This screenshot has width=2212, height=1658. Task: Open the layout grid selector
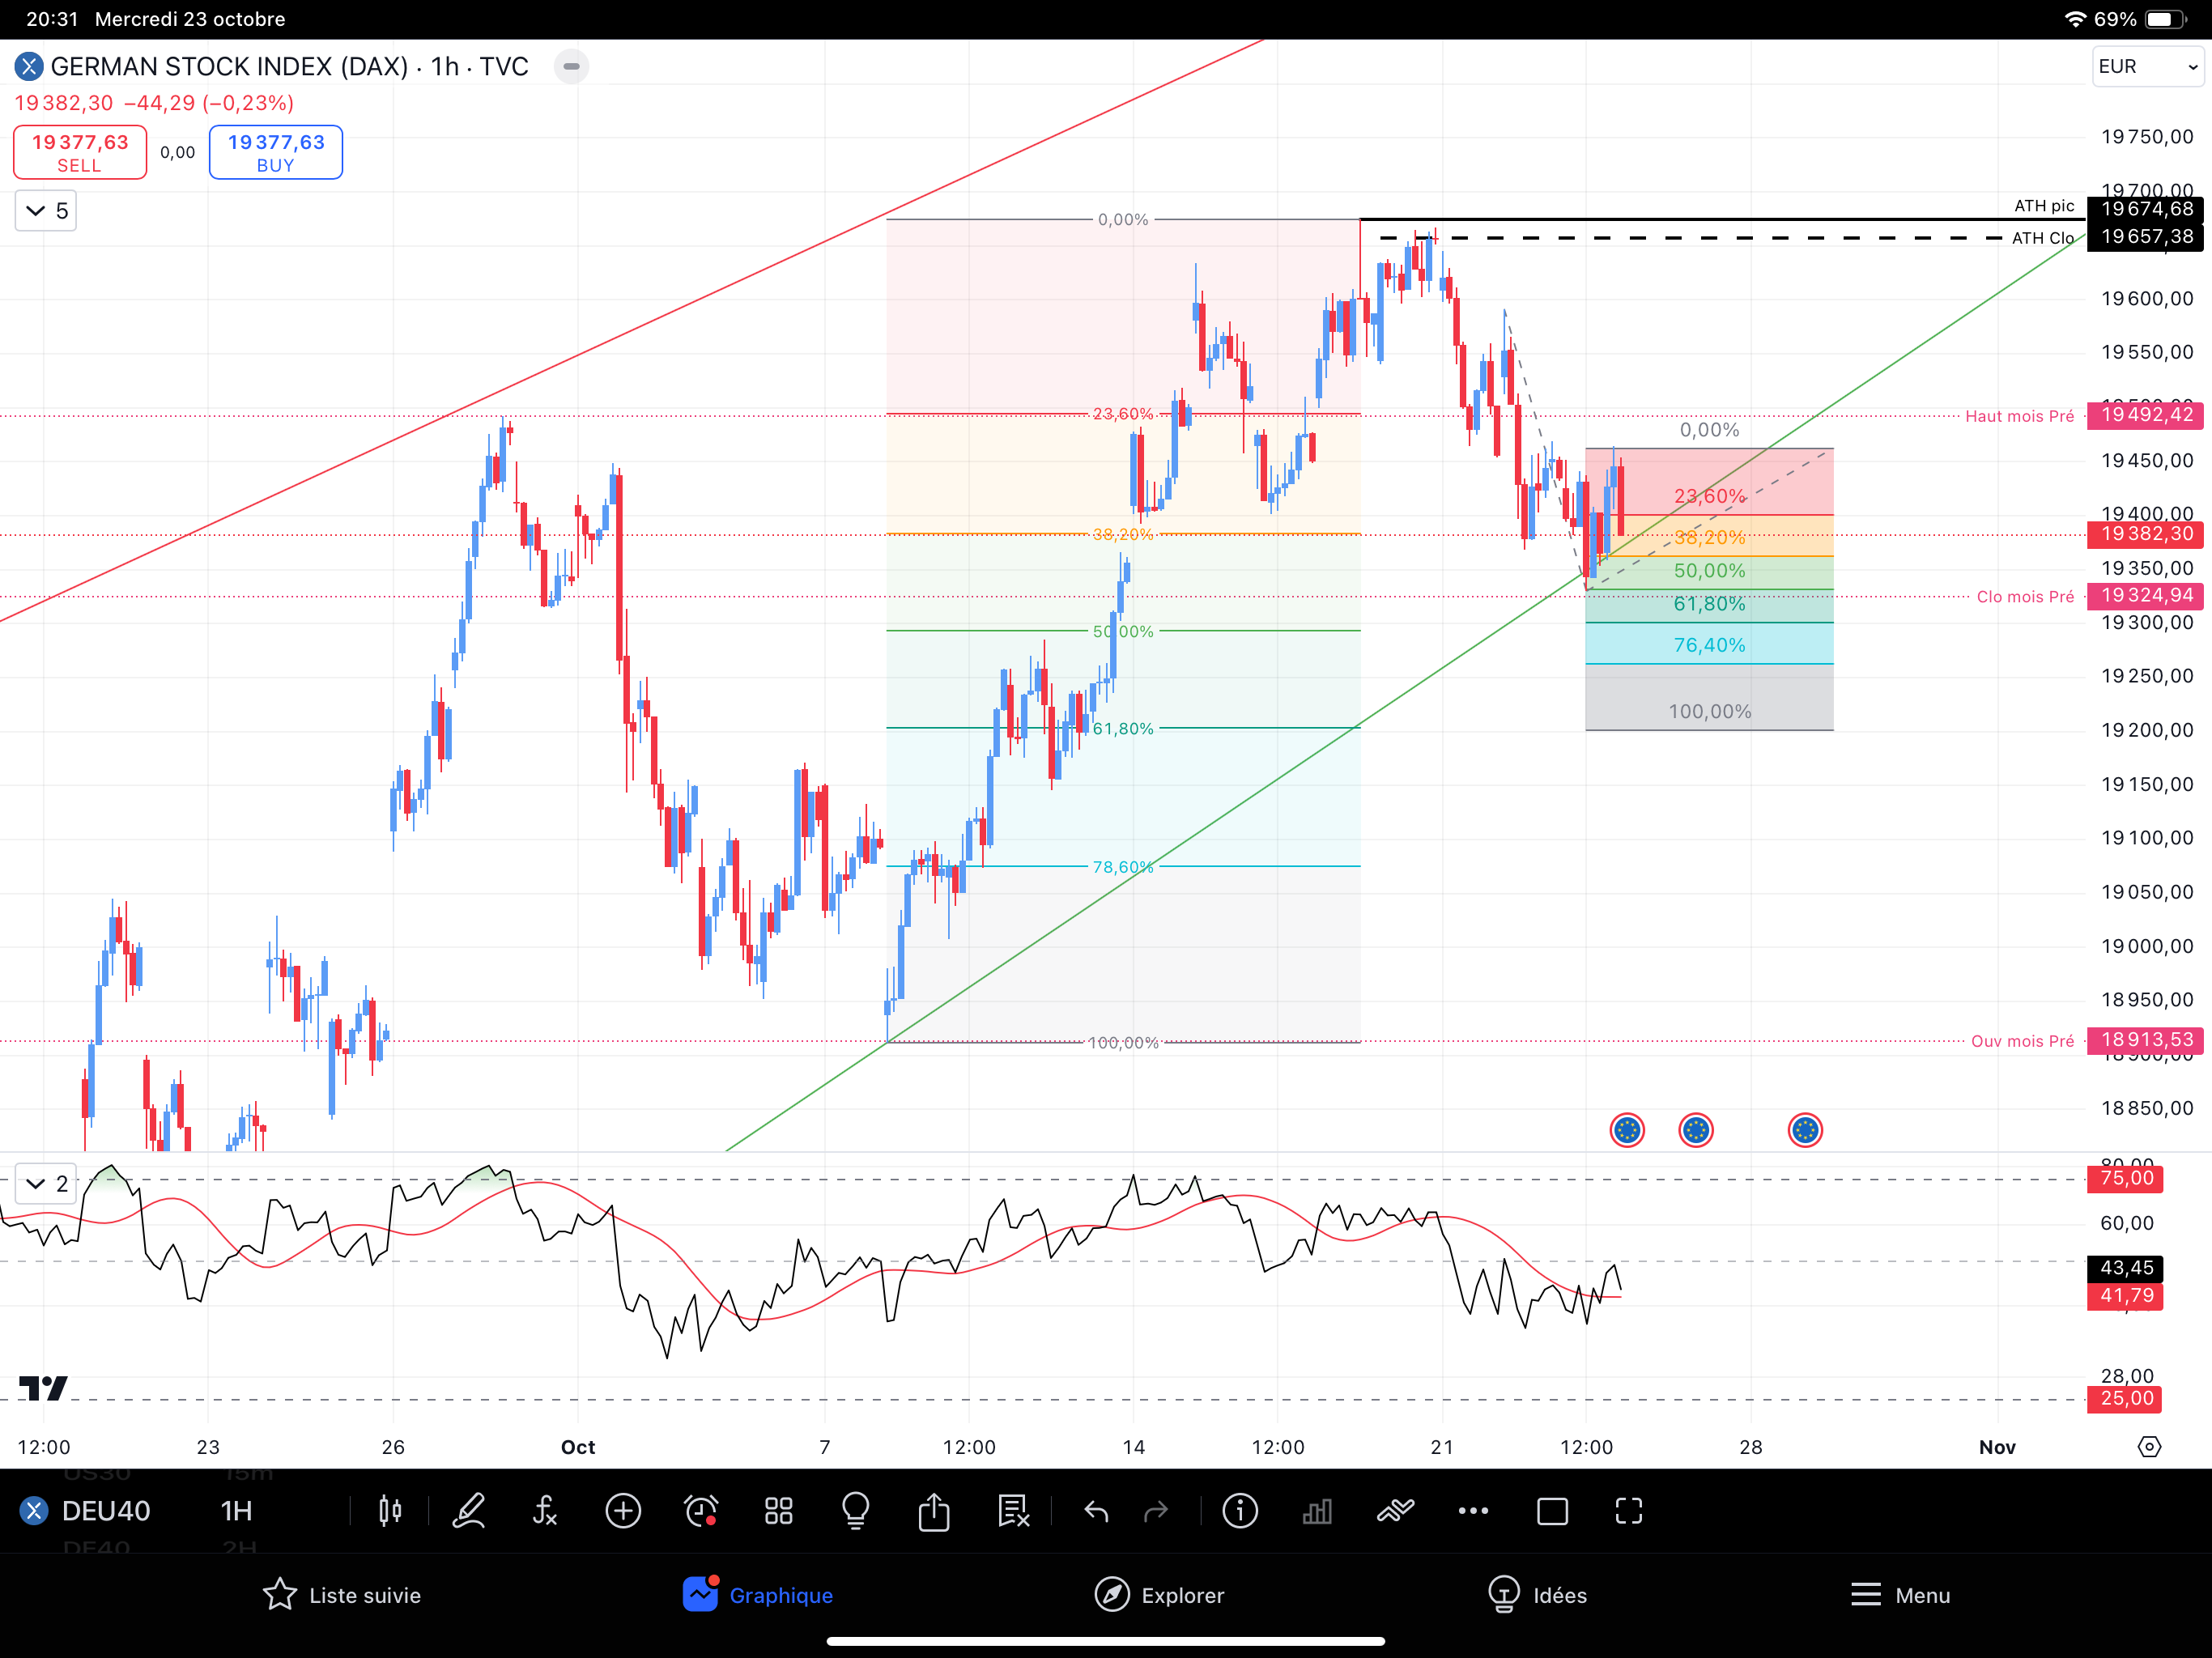coord(778,1511)
